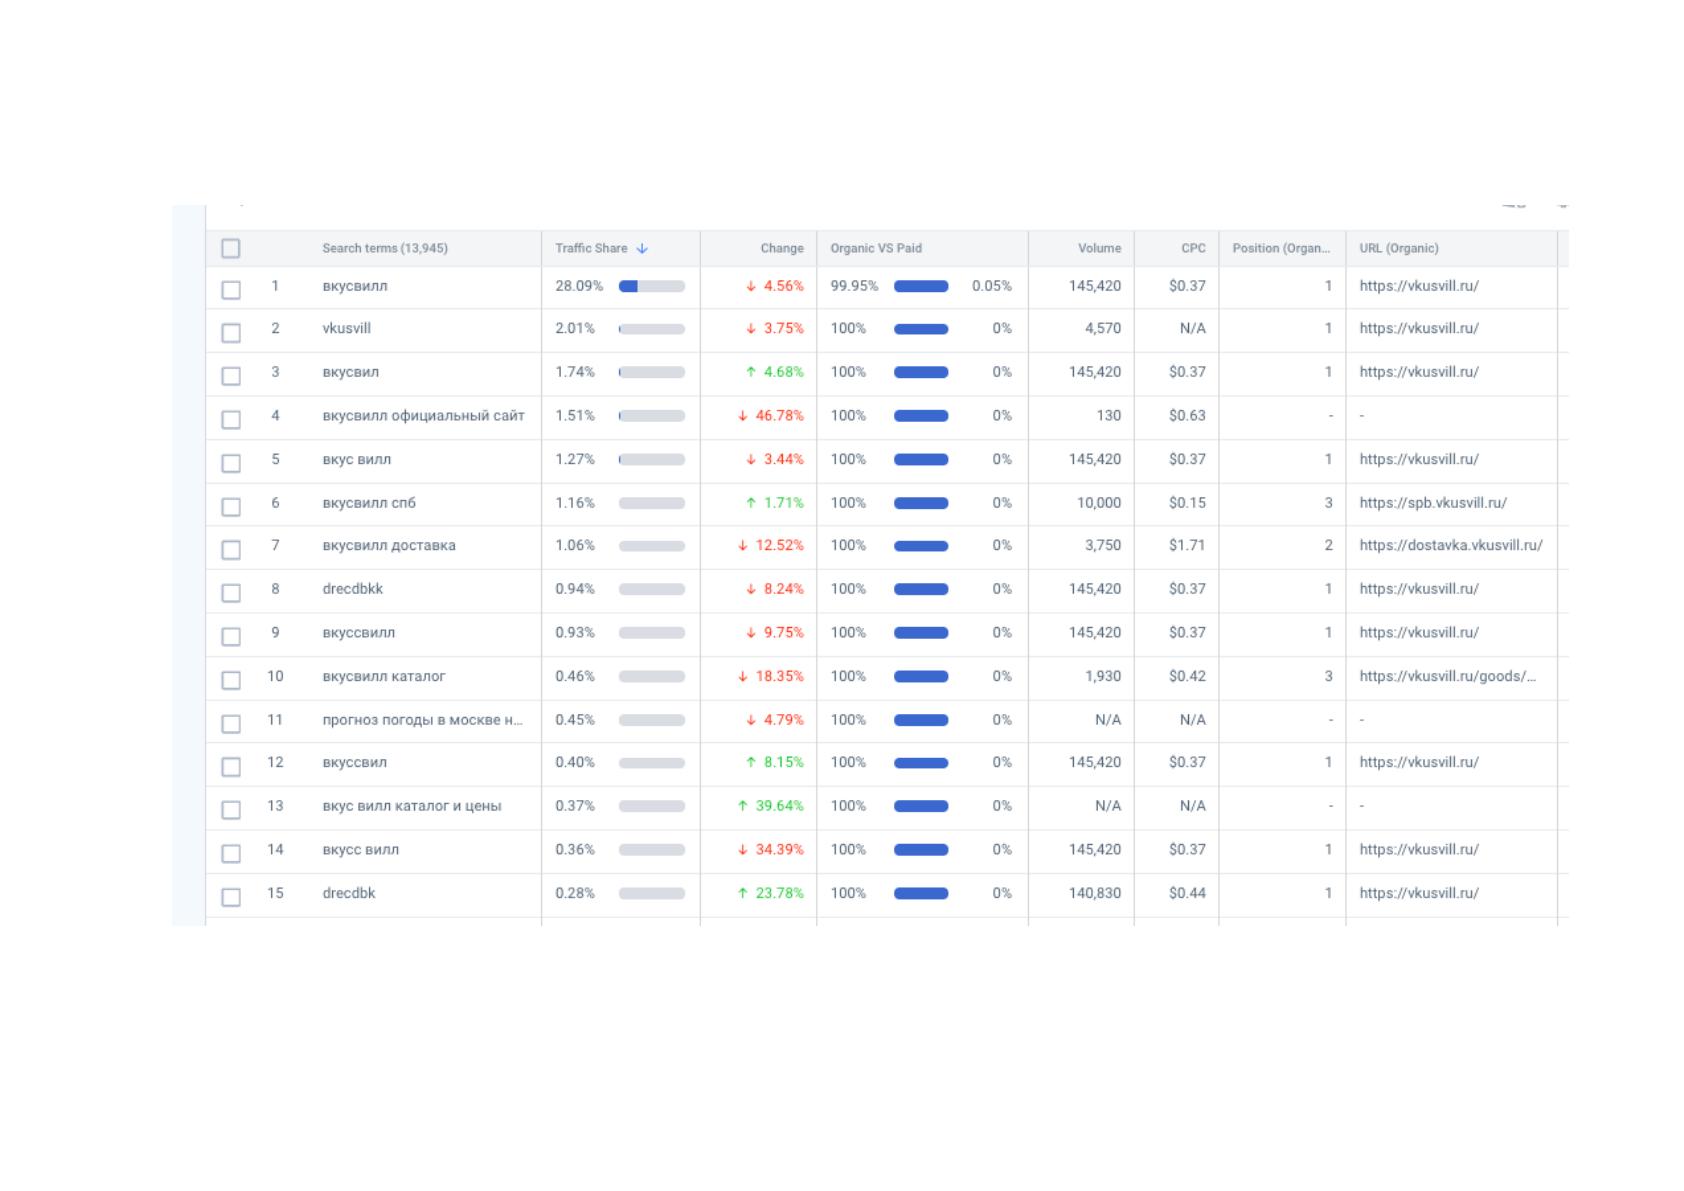Click the 99.95% organic percentage
1684x1191 pixels.
point(854,286)
